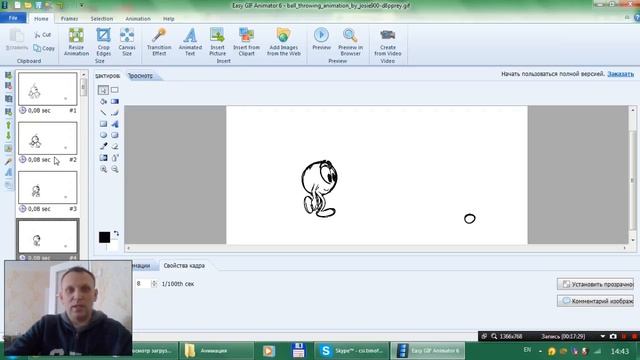Launch Preview in Browser
This screenshot has width=640, height=360.
pyautogui.click(x=350, y=42)
